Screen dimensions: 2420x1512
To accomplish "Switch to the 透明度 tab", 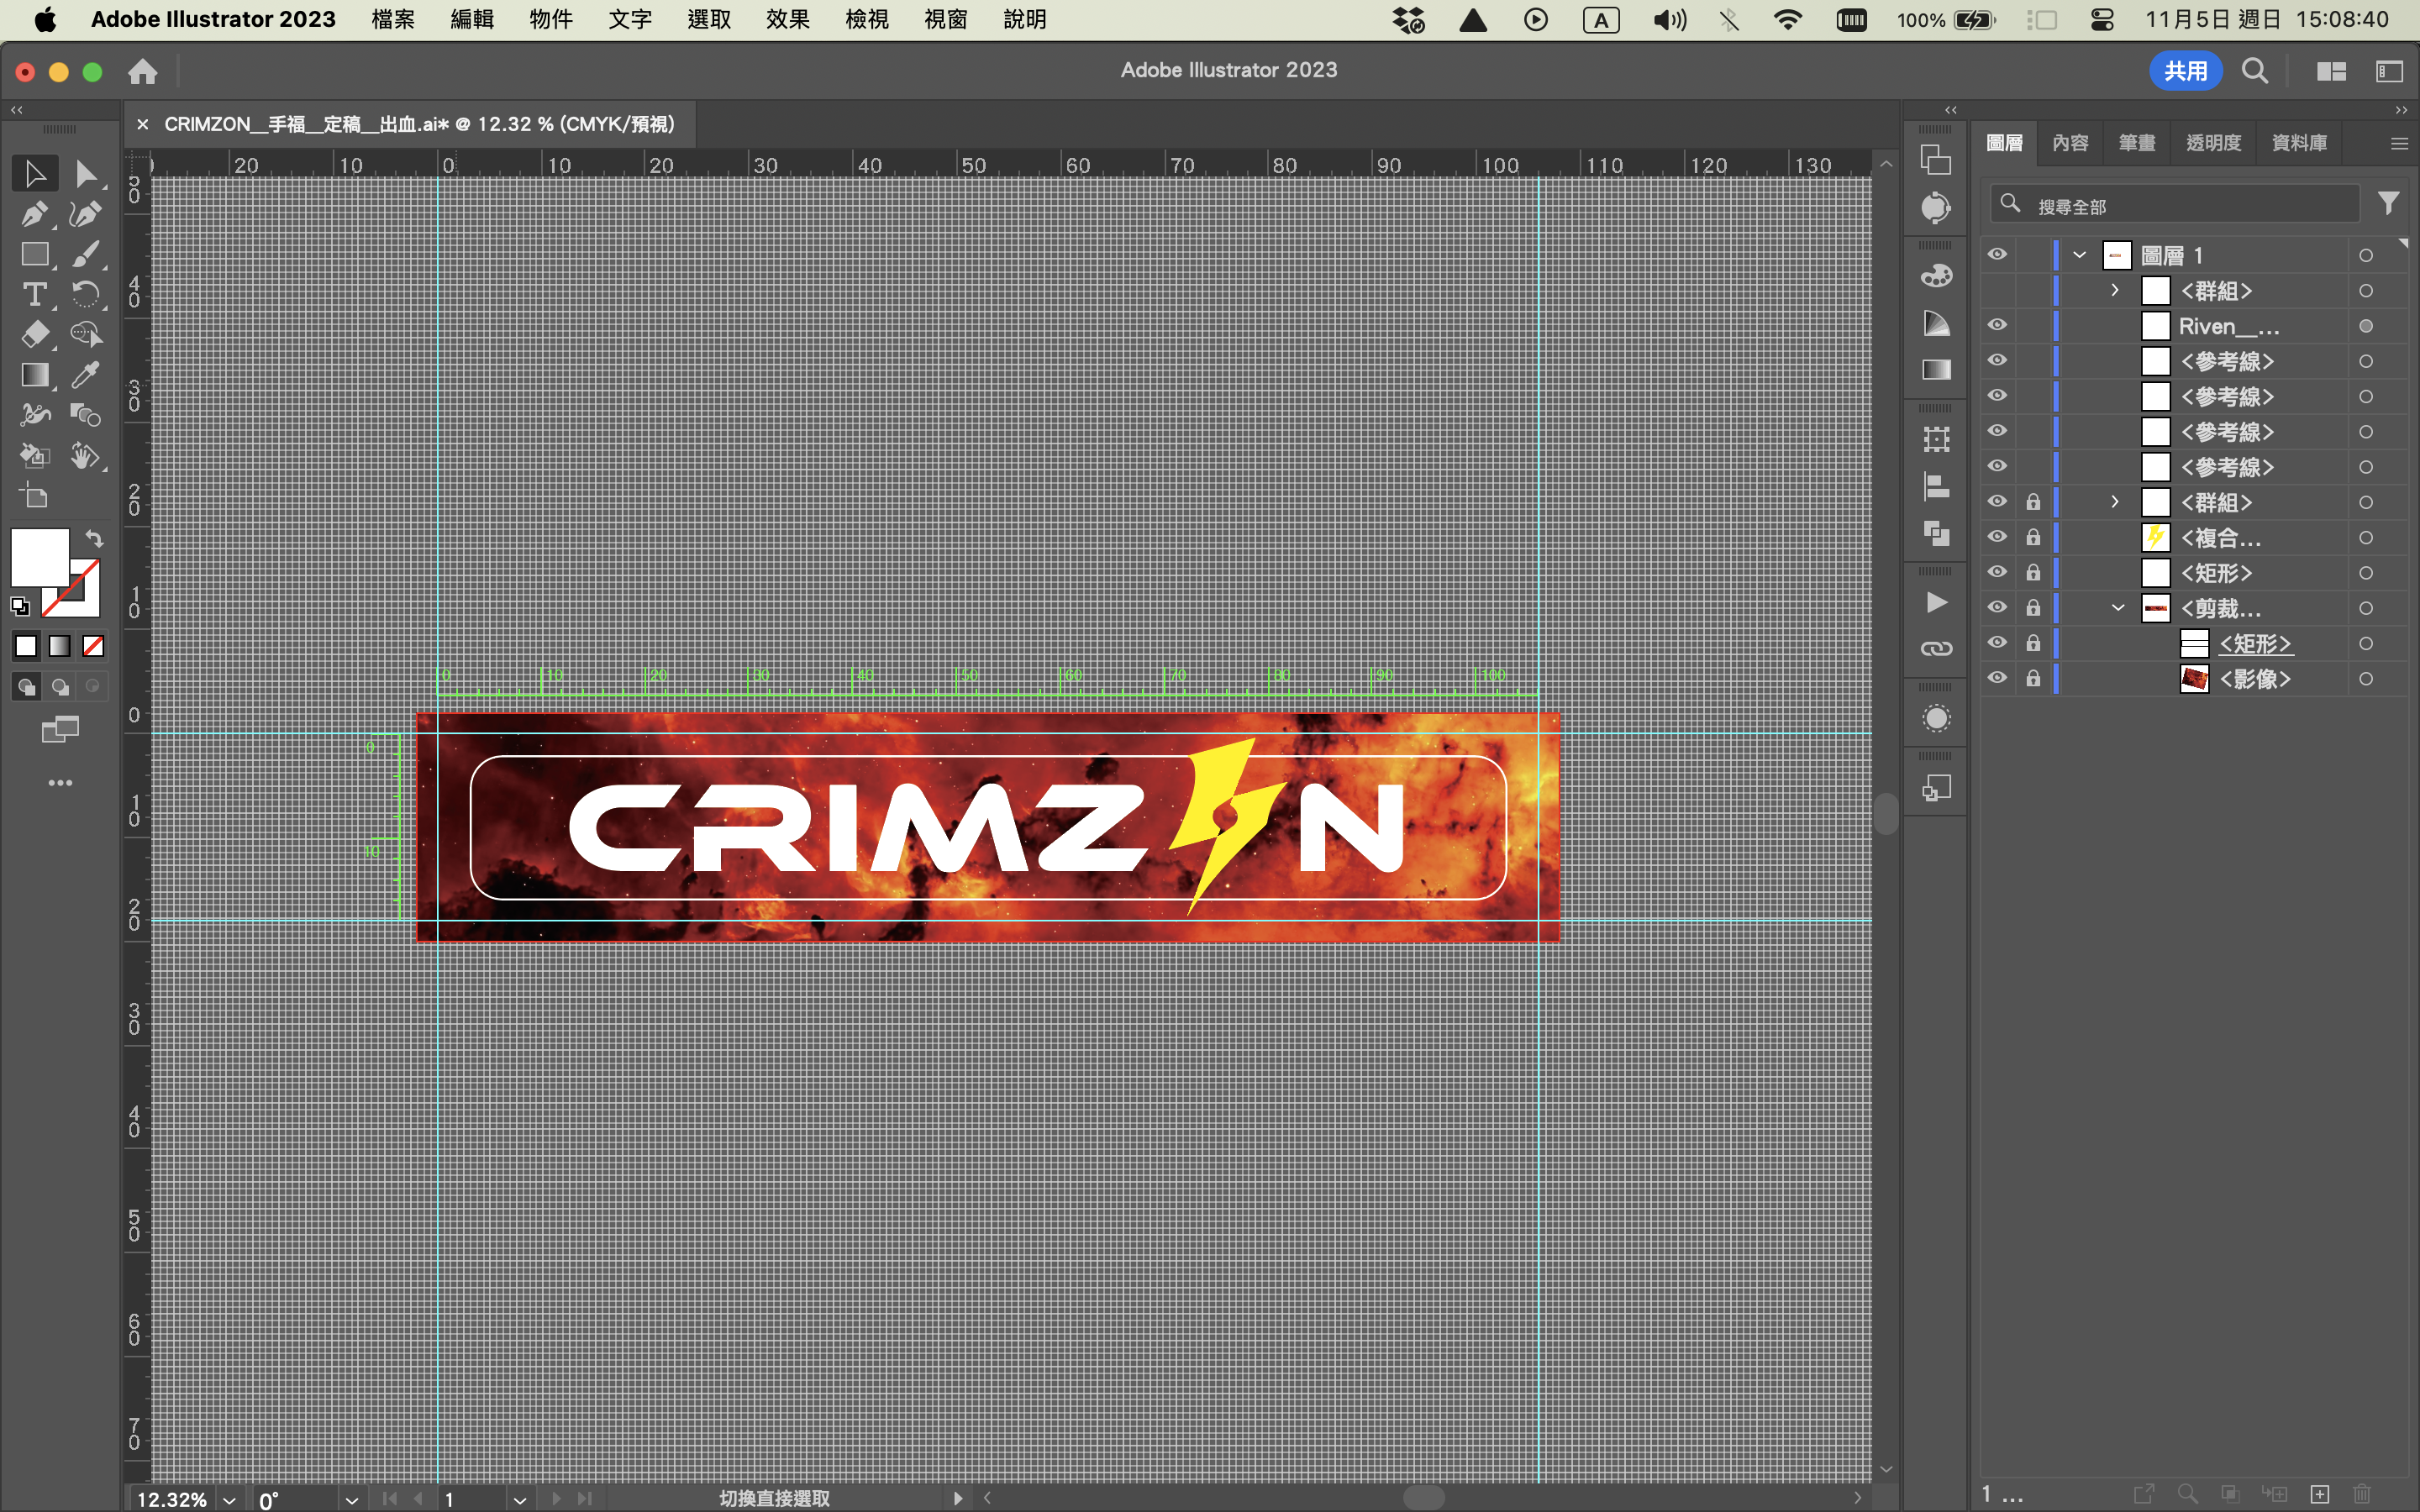I will pos(2214,143).
